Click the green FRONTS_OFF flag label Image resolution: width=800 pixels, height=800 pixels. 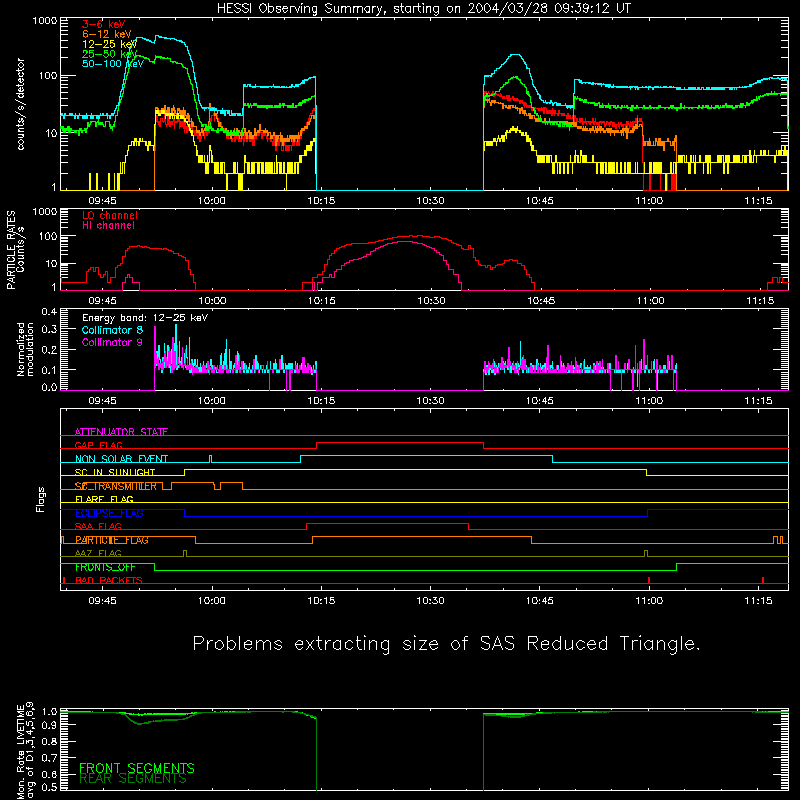click(105, 567)
